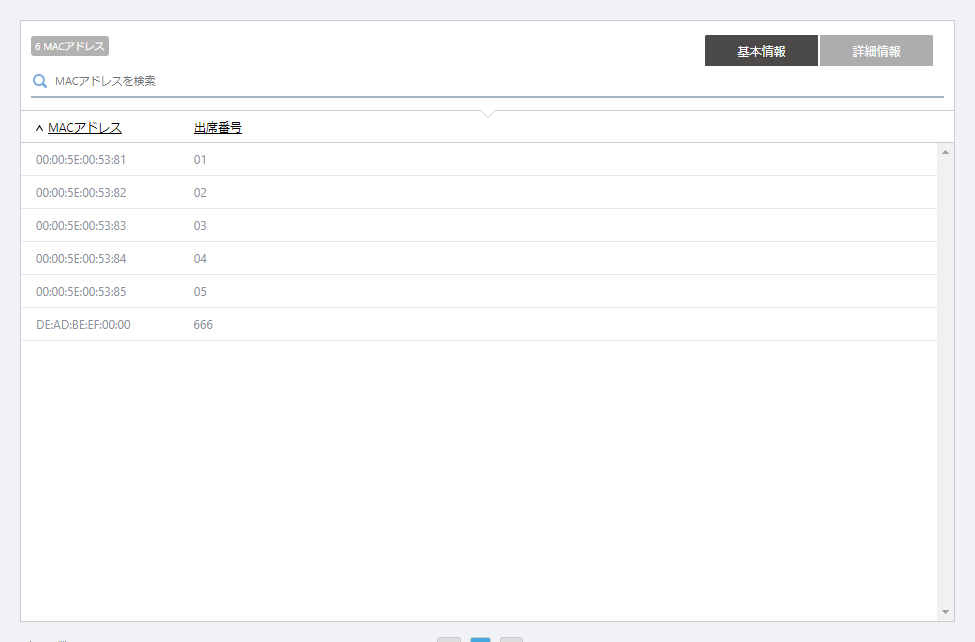Select MAC address DE:AD:BE:EF:00:00
Screen dimensions: 975x642
click(83, 325)
